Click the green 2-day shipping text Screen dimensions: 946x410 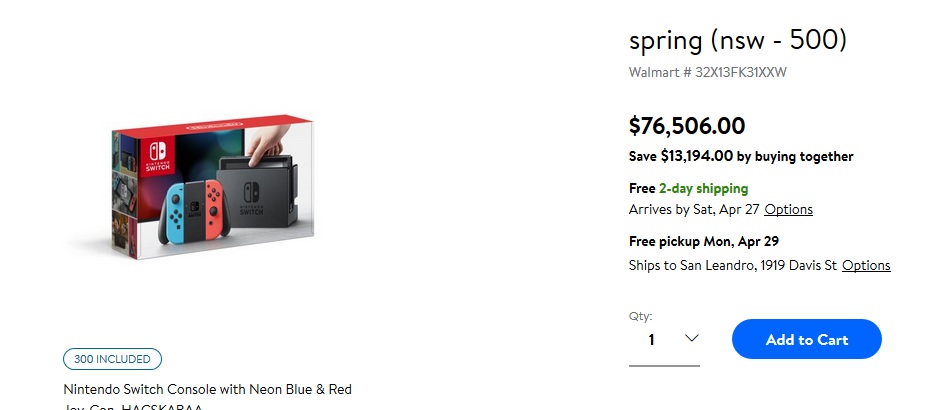pyautogui.click(x=703, y=189)
